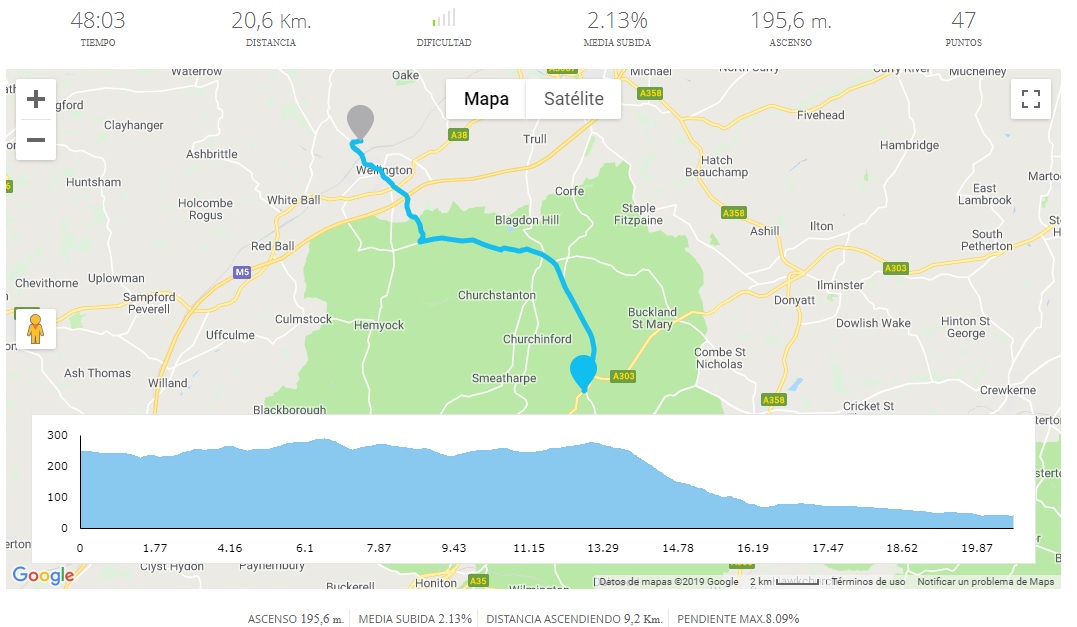Click the blue route end marker
Screen dimensions: 1077x627
583,371
